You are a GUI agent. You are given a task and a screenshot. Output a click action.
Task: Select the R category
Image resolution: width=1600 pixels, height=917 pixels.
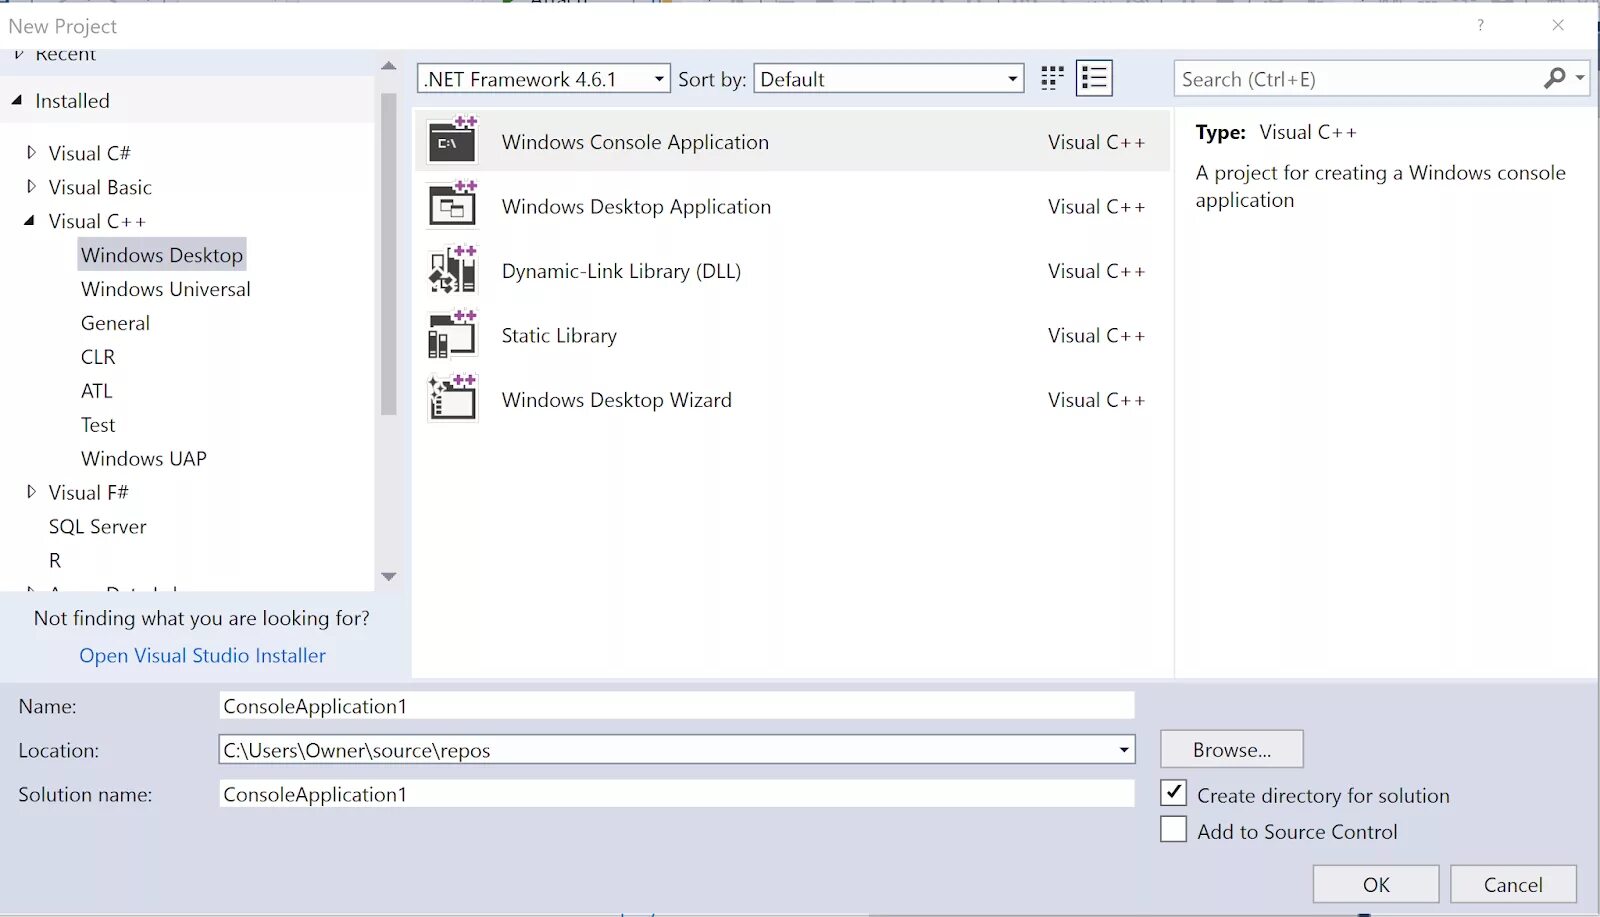tap(55, 561)
